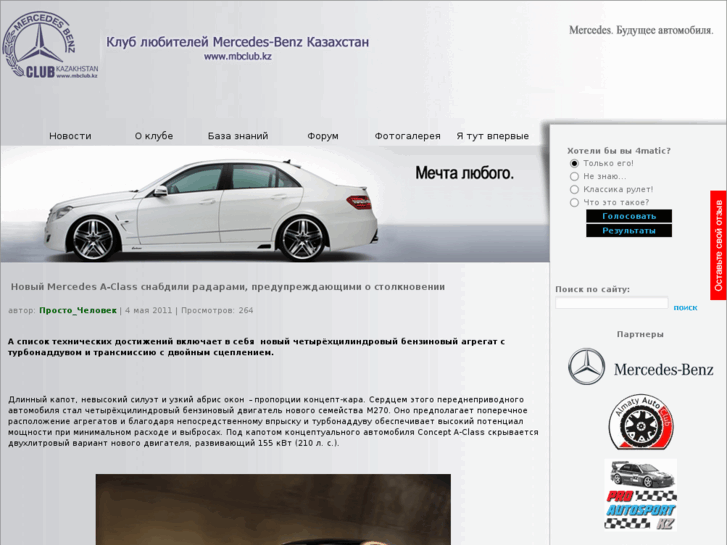
Task: Select the 'Что это такое?' poll option
Action: coord(574,202)
